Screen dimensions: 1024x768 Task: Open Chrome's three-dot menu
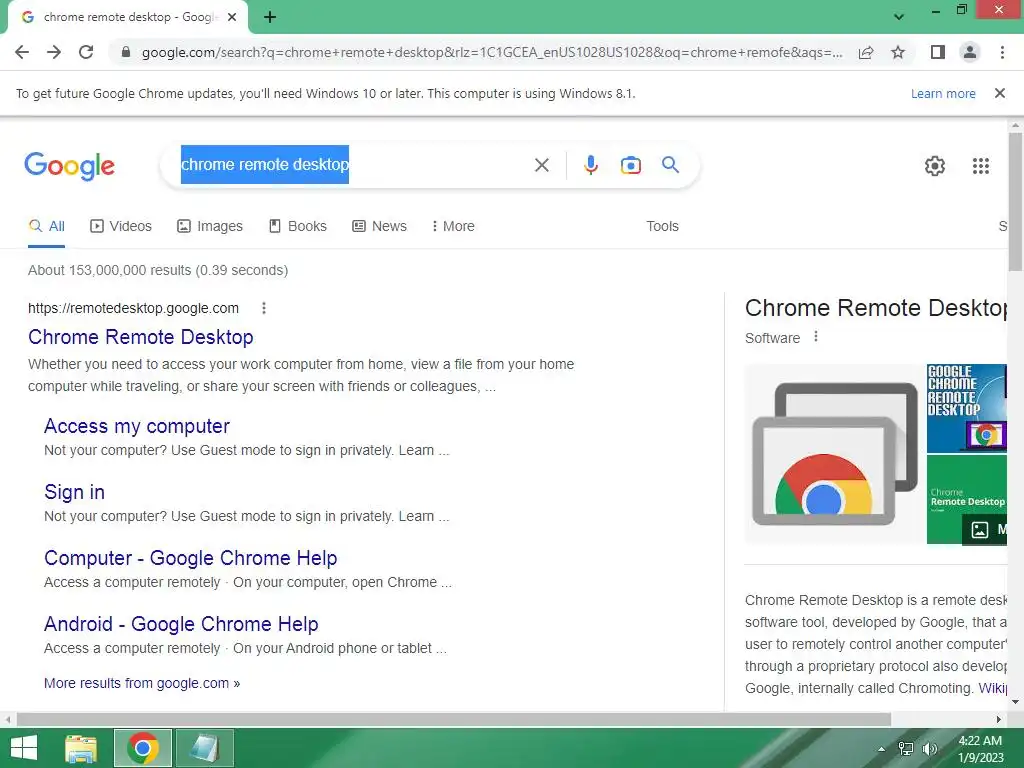[x=1002, y=52]
